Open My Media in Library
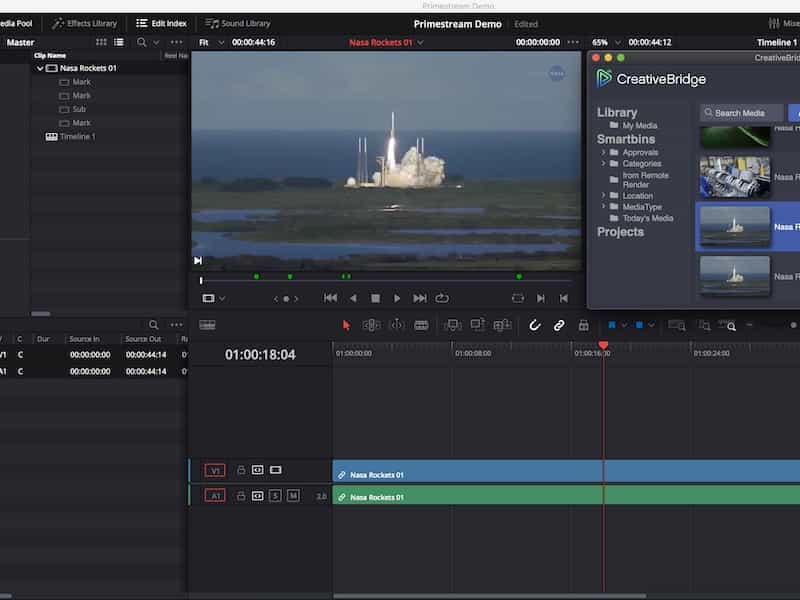The height and width of the screenshot is (600, 800). [x=639, y=126]
